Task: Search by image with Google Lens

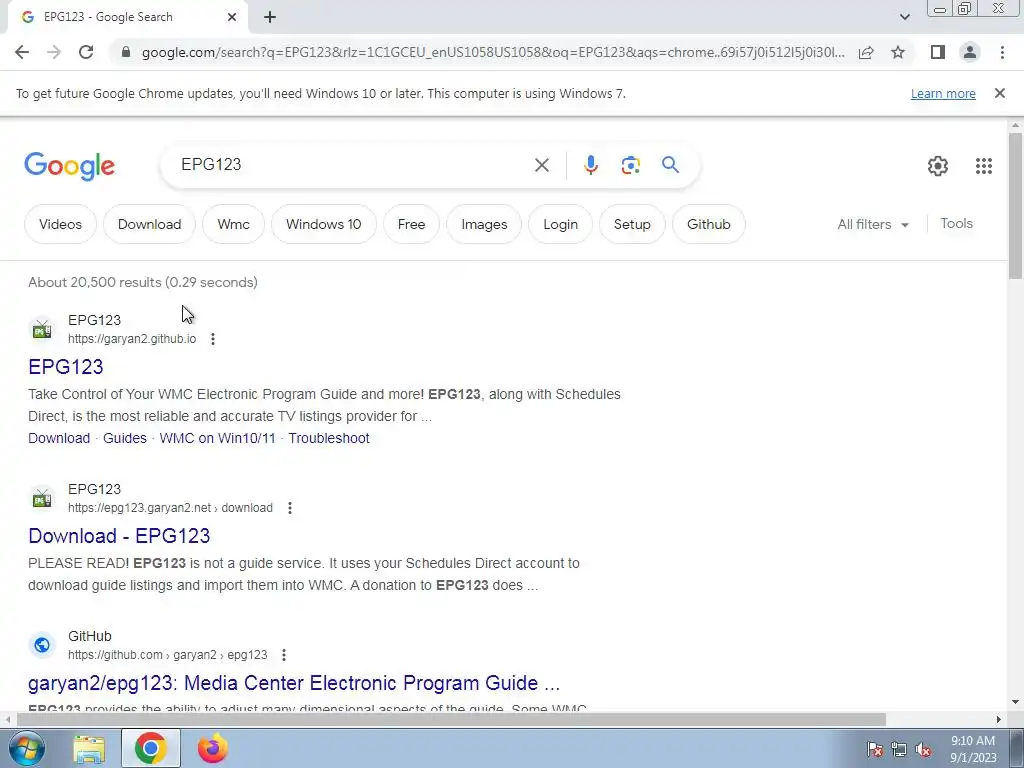Action: [x=630, y=165]
